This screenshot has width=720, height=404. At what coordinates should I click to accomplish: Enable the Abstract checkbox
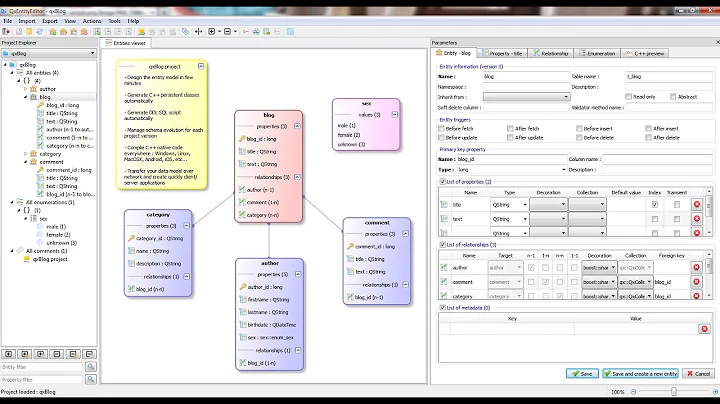[673, 96]
